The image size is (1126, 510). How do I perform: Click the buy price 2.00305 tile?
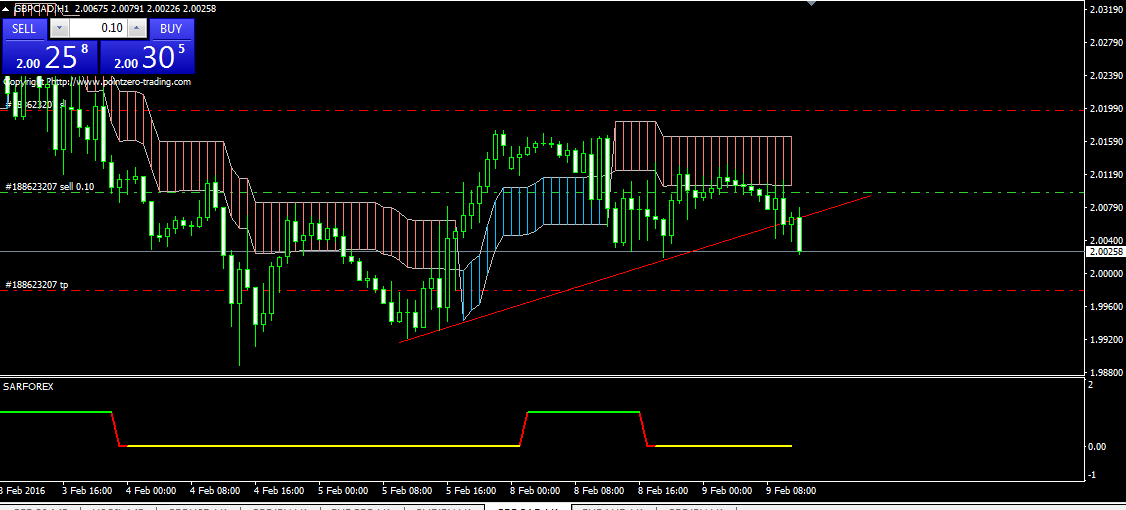tap(148, 57)
